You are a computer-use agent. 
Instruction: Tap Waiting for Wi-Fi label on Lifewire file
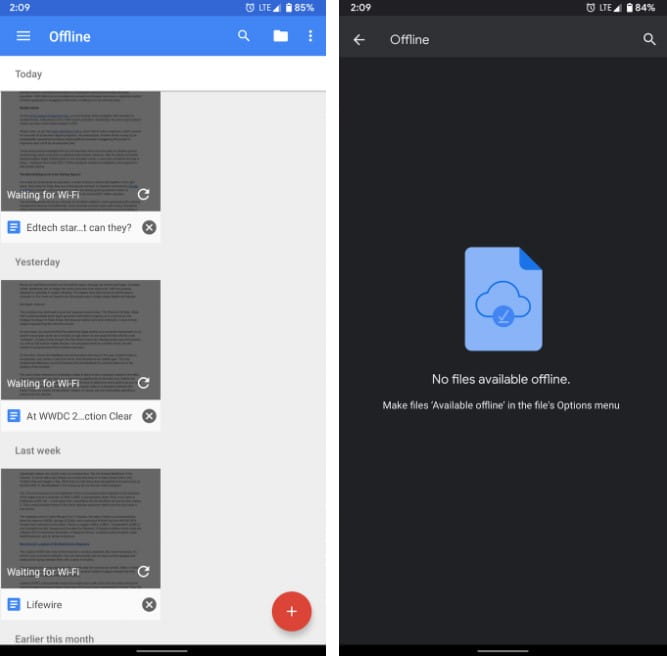click(x=43, y=572)
